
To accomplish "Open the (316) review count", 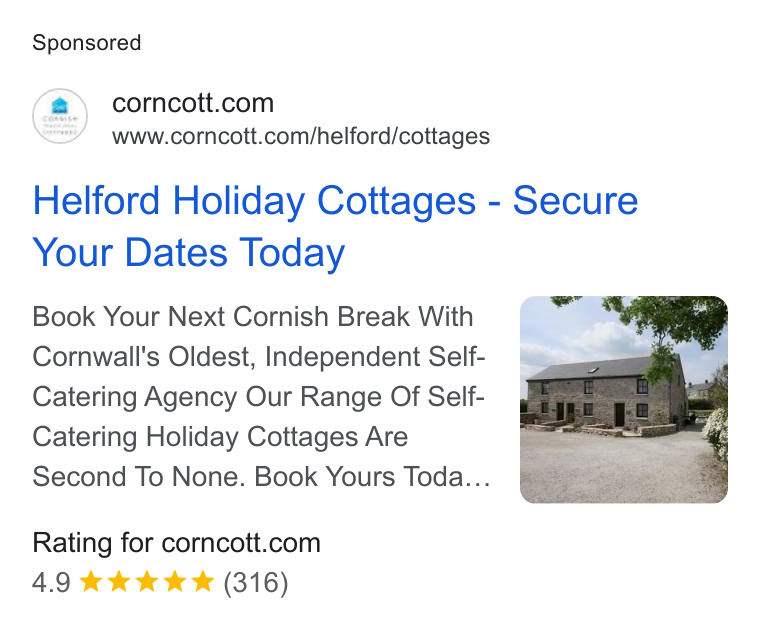I will coord(255,582).
